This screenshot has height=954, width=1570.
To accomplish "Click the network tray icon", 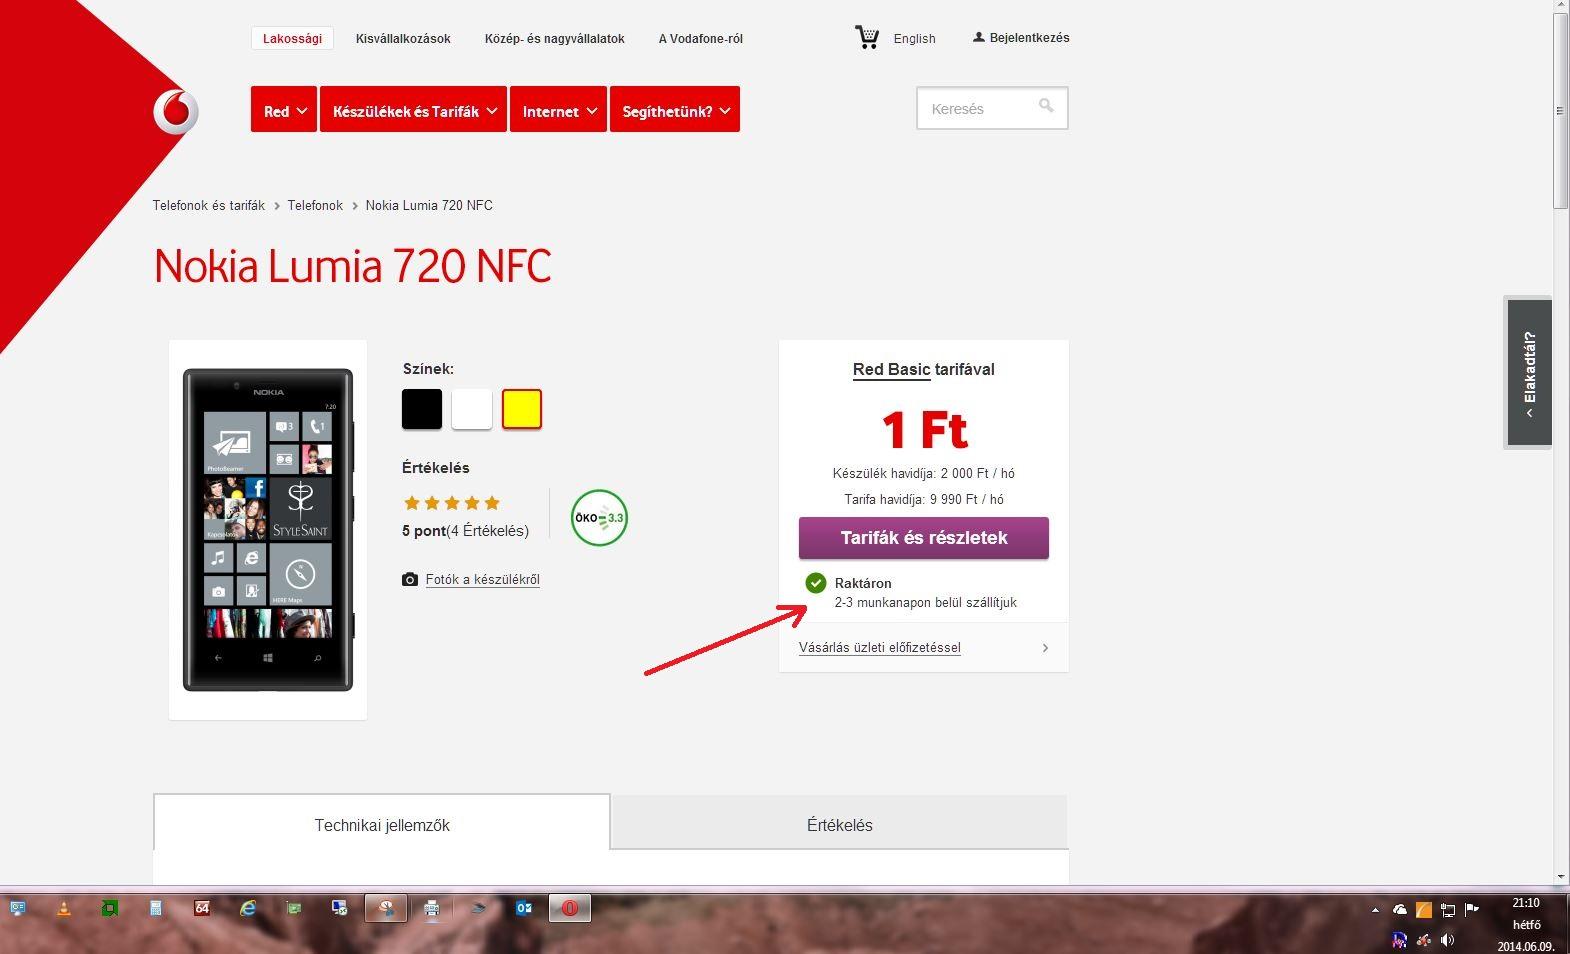I will point(1447,910).
